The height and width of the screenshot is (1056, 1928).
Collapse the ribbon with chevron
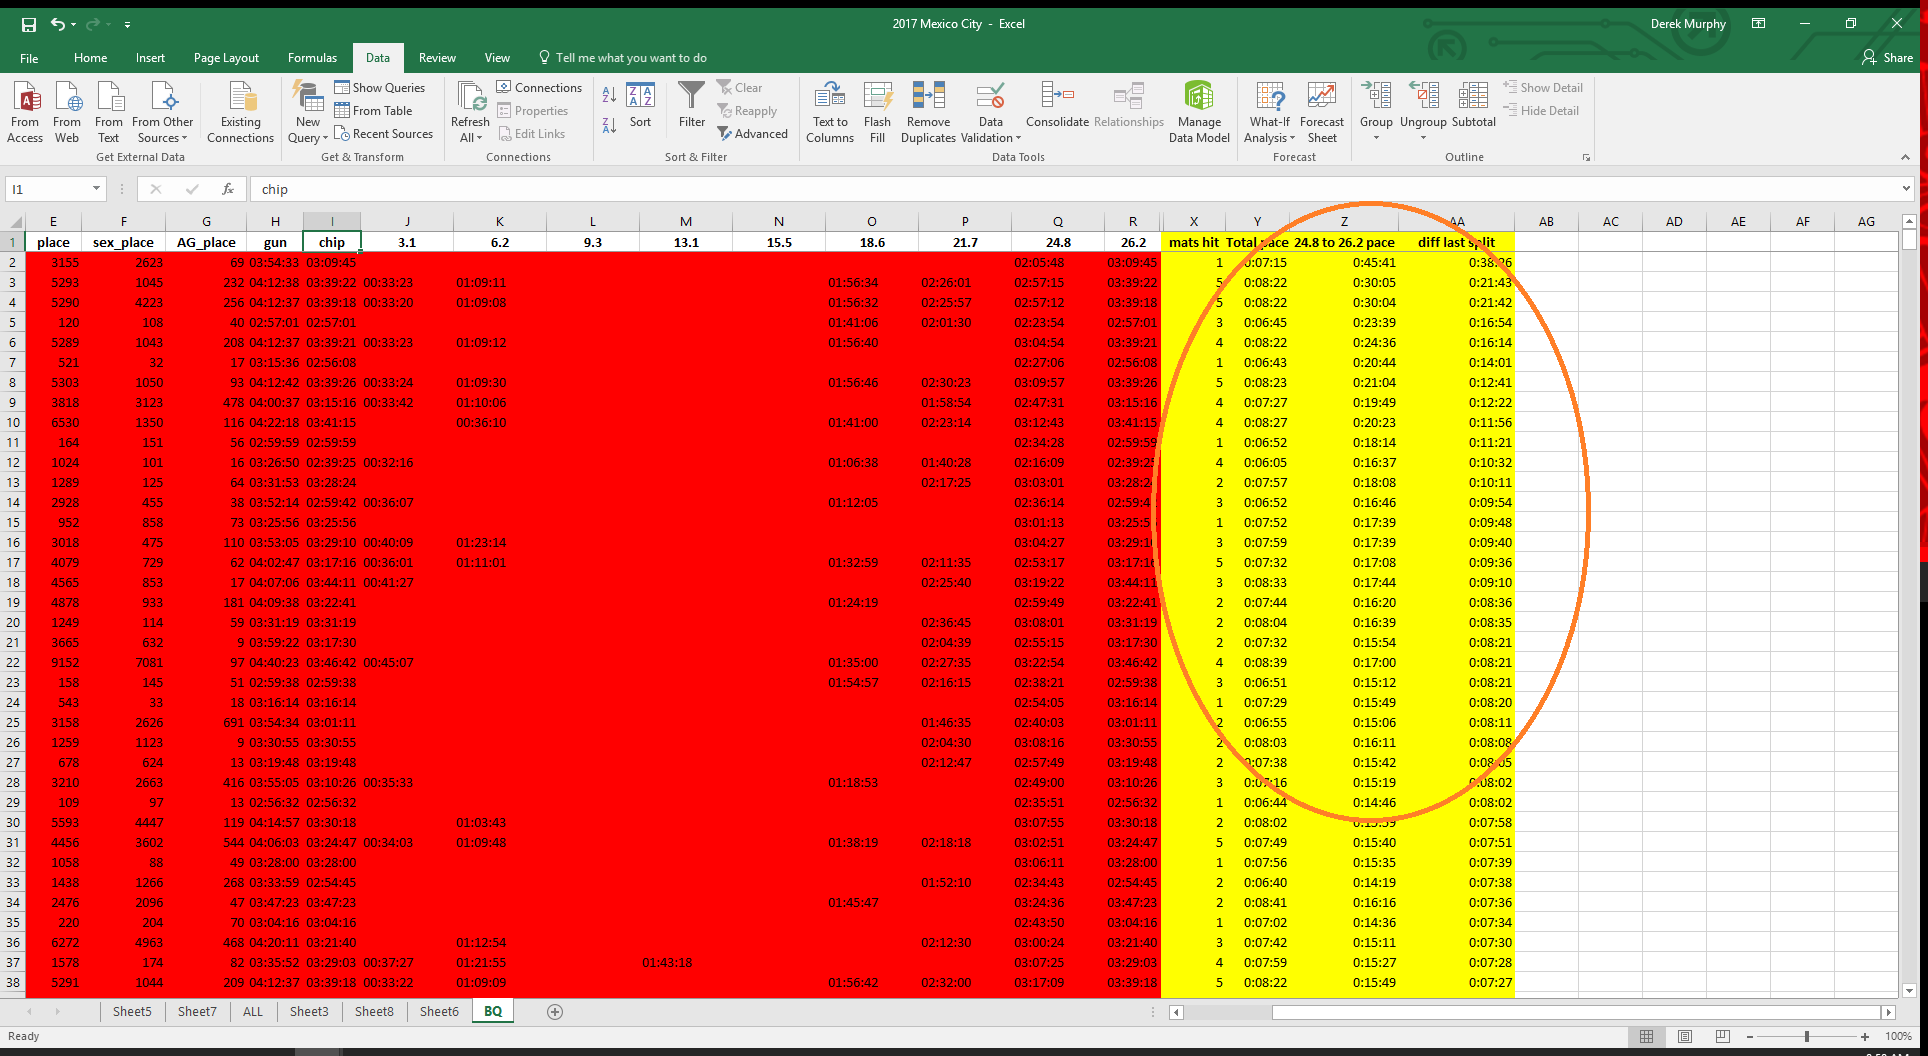tap(1905, 157)
